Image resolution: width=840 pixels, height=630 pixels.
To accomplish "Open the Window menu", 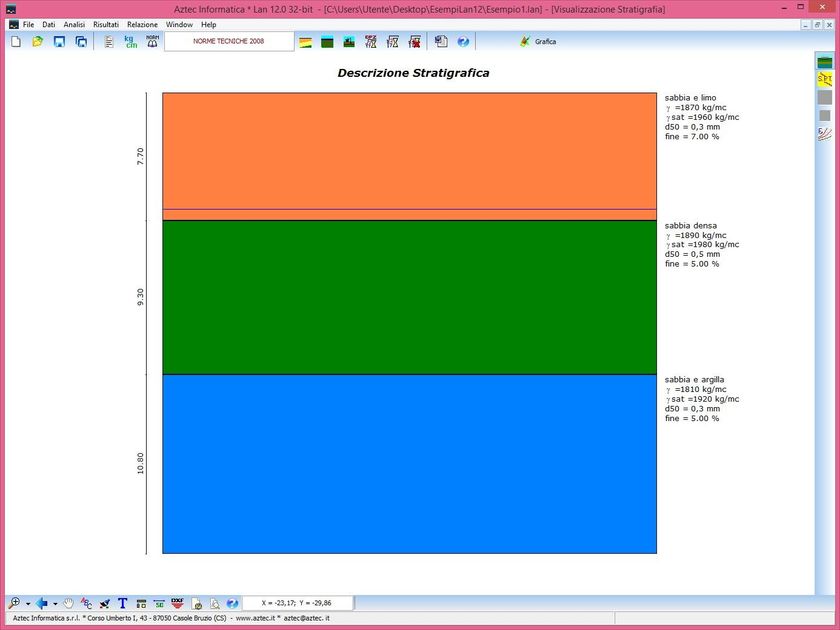I will (x=179, y=25).
